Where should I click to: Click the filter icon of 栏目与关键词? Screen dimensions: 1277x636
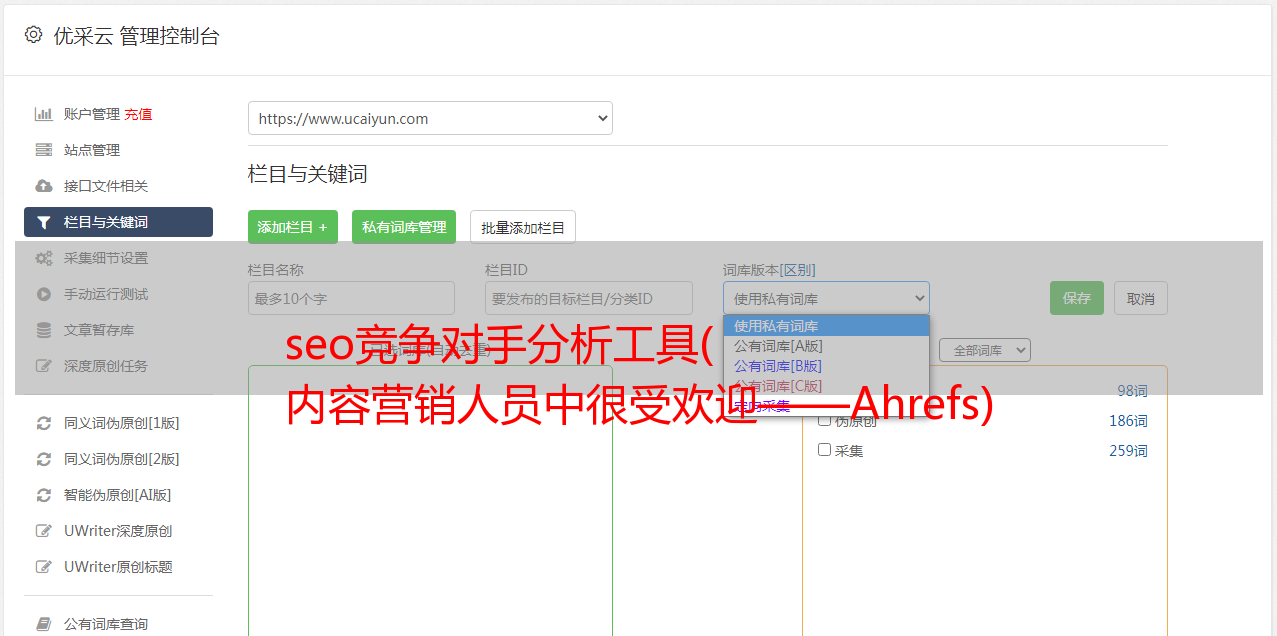[x=43, y=222]
